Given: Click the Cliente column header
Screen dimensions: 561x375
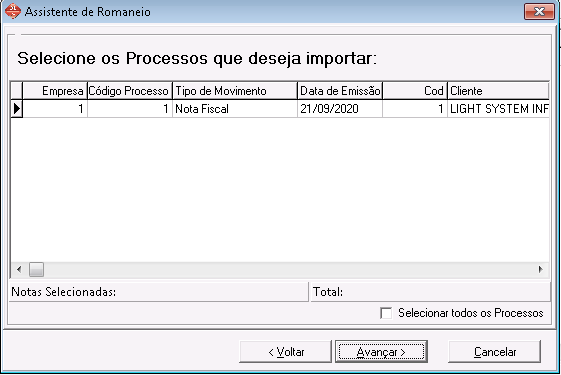Looking at the screenshot, I should 498,91.
